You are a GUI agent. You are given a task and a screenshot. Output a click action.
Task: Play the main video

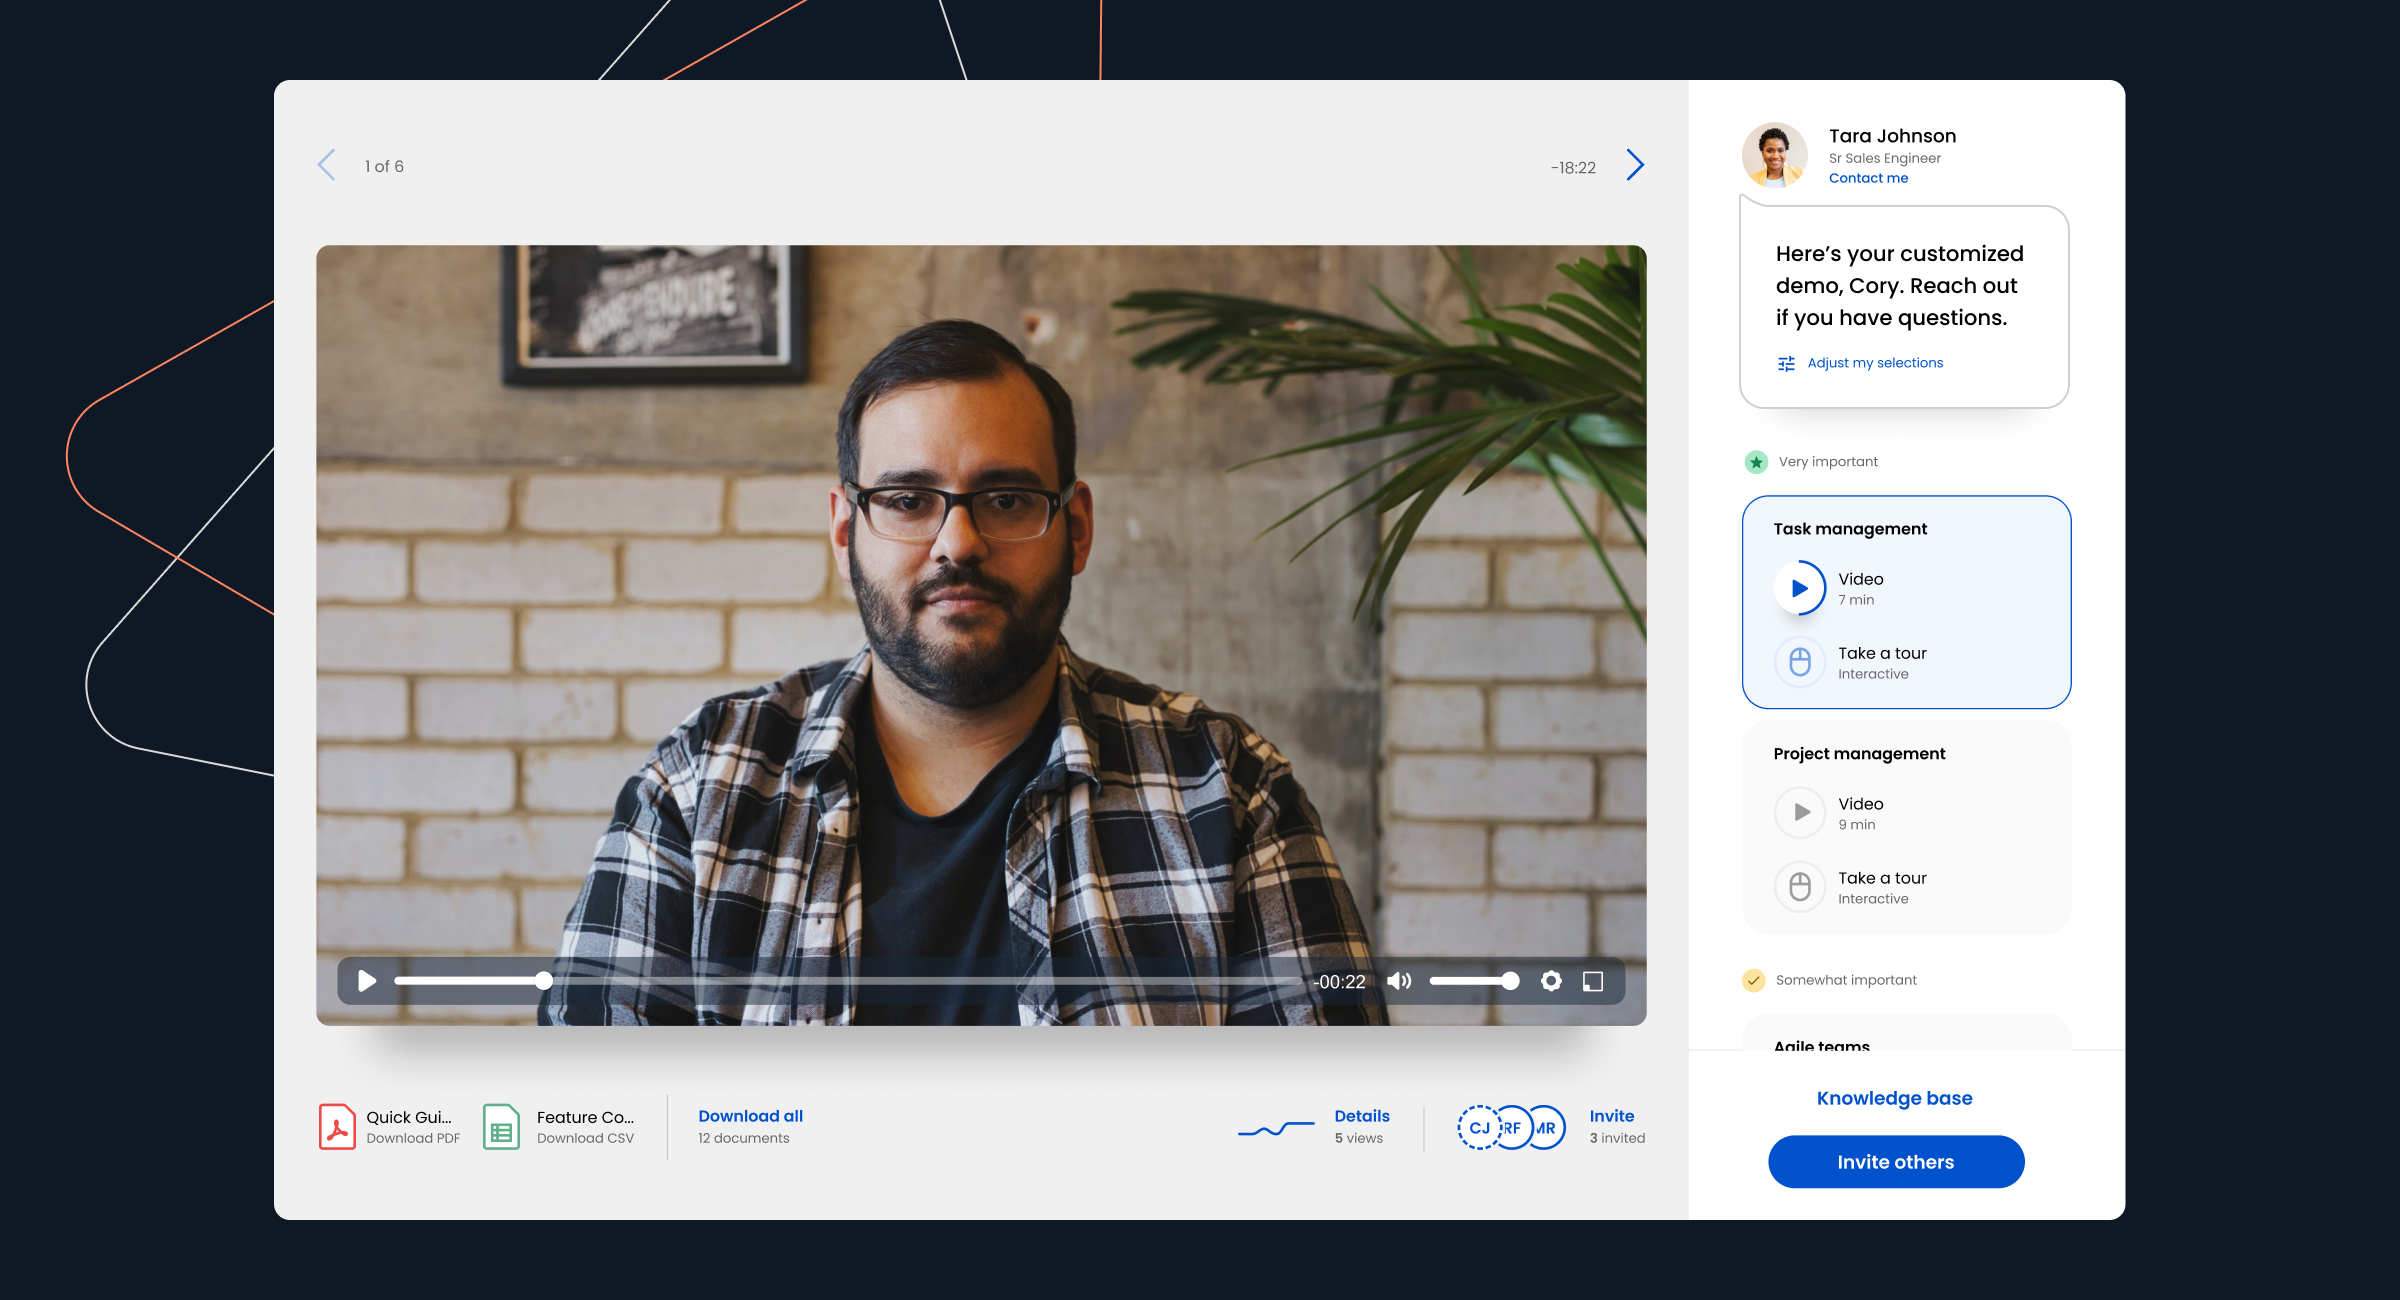(x=367, y=981)
